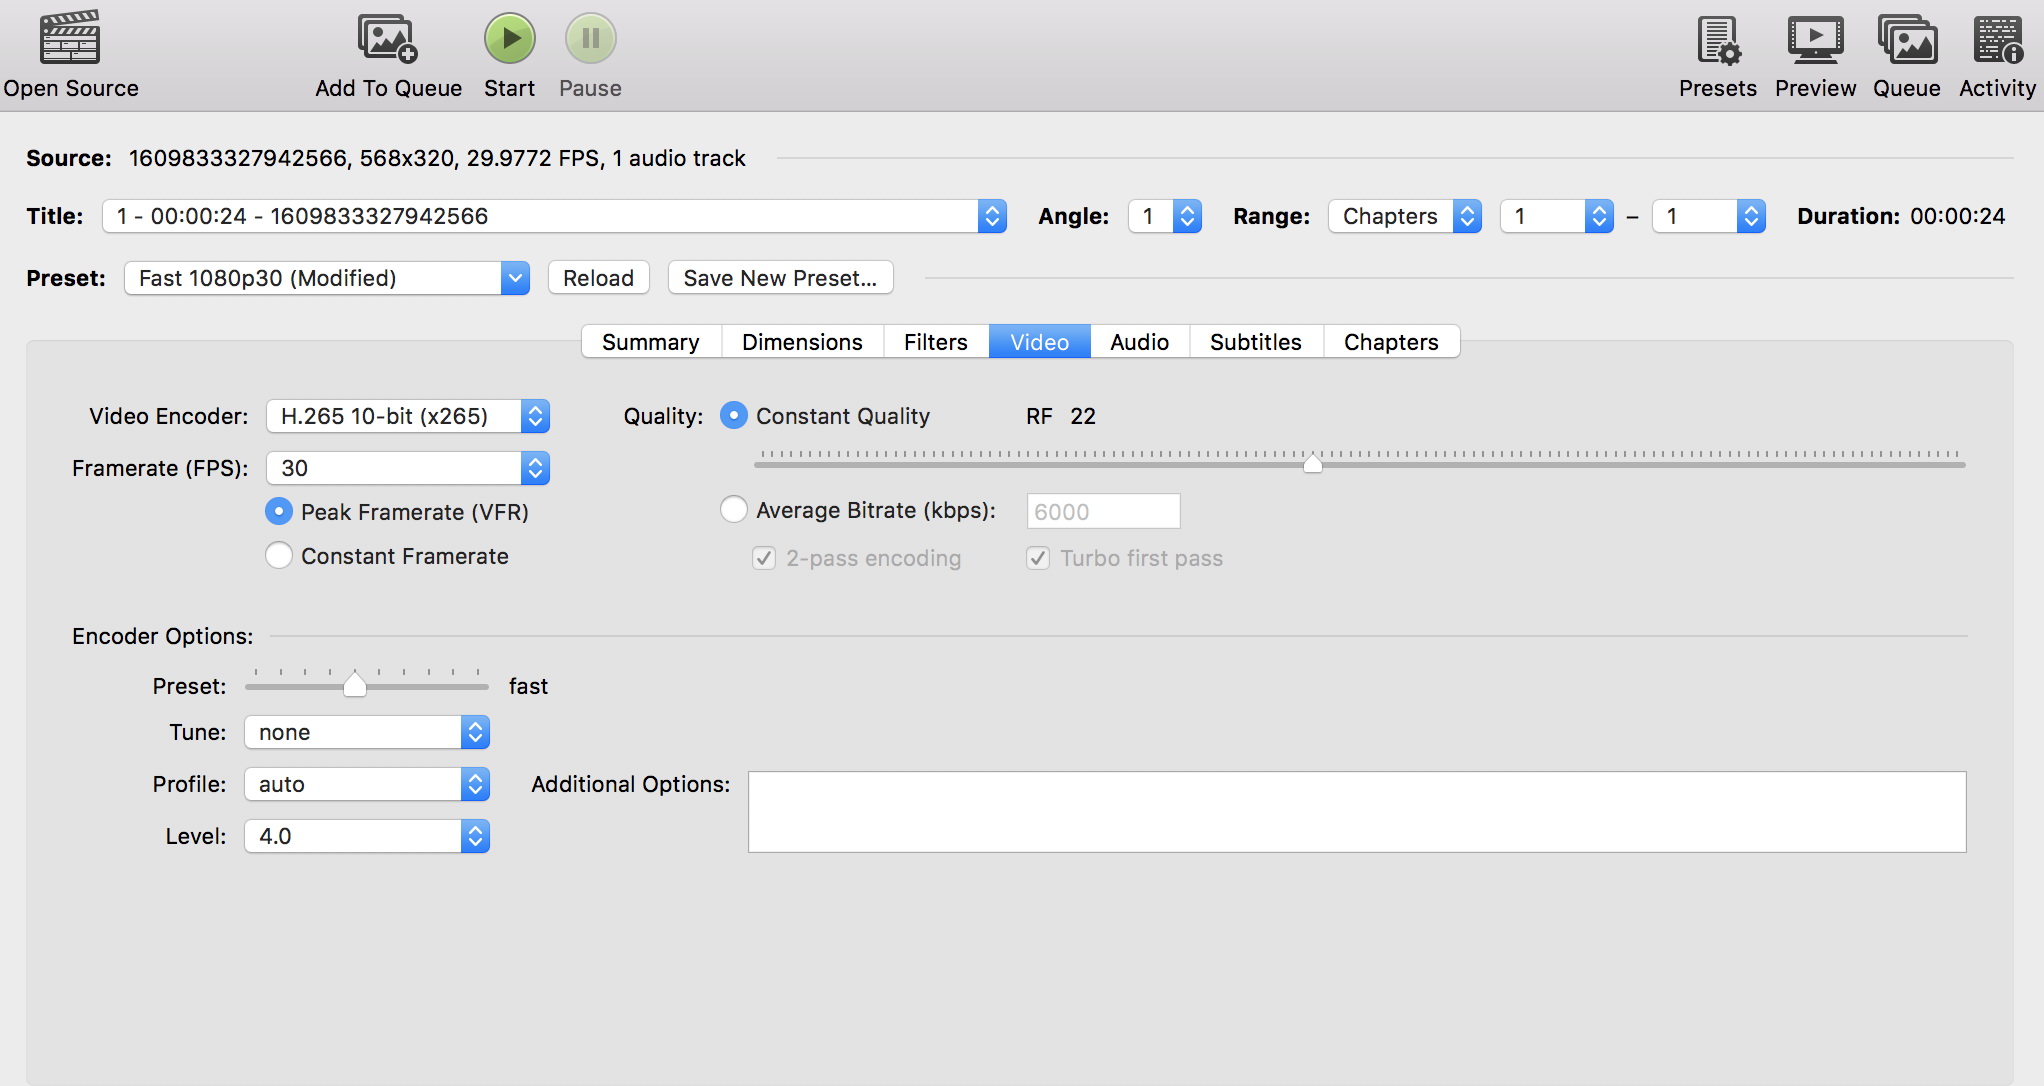This screenshot has width=2044, height=1086.
Task: Expand the Framerate (FPS) dropdown
Action: (408, 468)
